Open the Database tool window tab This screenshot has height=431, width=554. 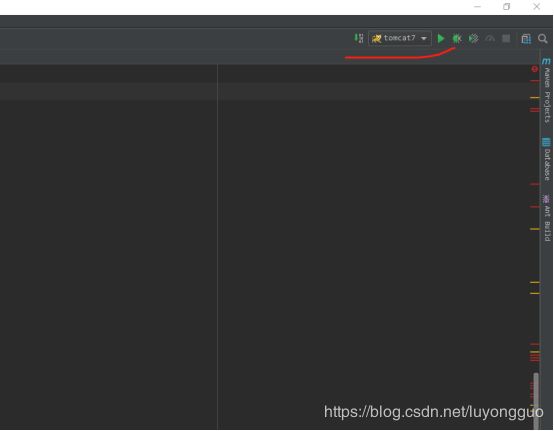(x=547, y=159)
